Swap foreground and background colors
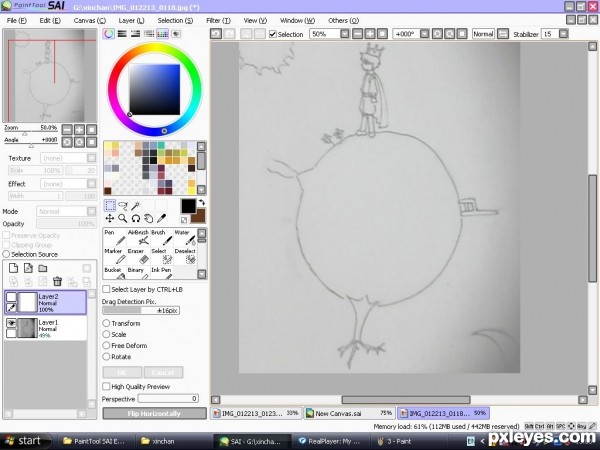The image size is (600, 450). coord(202,202)
